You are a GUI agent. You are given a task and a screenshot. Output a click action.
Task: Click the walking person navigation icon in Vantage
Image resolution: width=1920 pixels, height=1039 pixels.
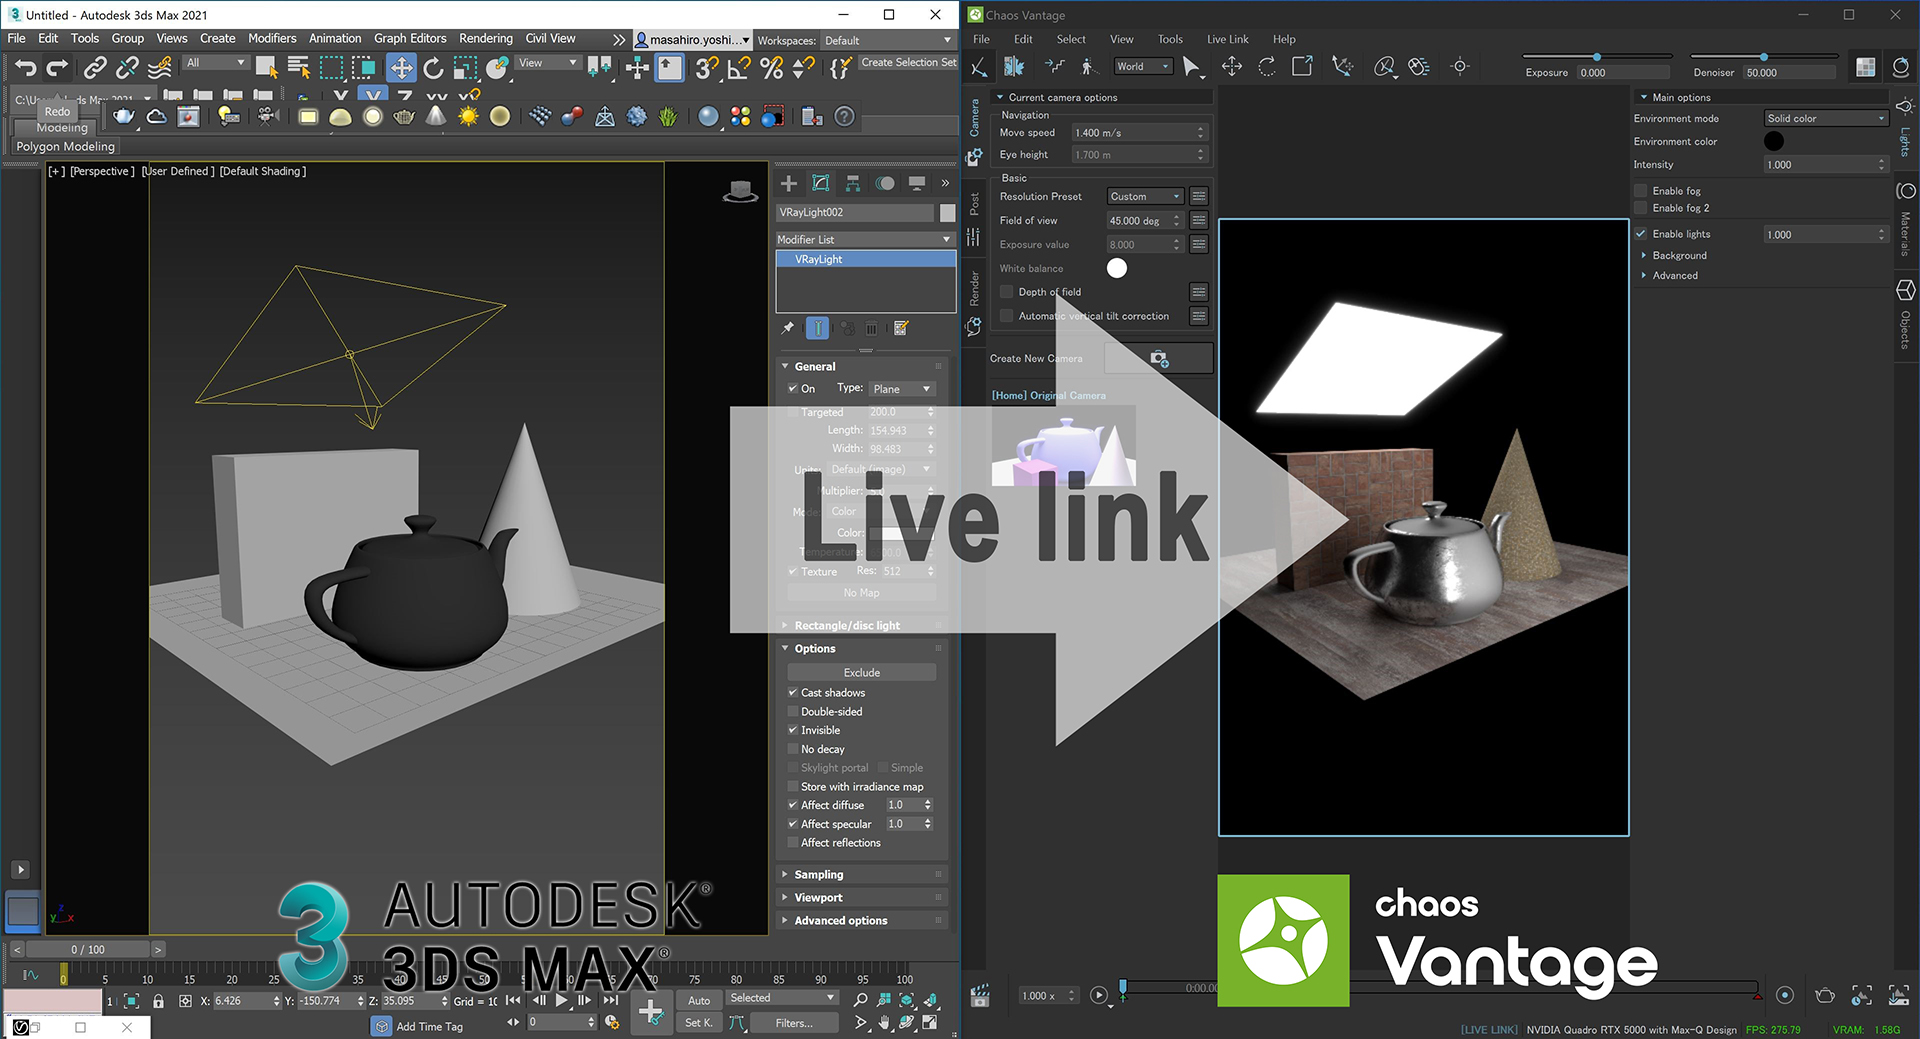tap(1088, 66)
